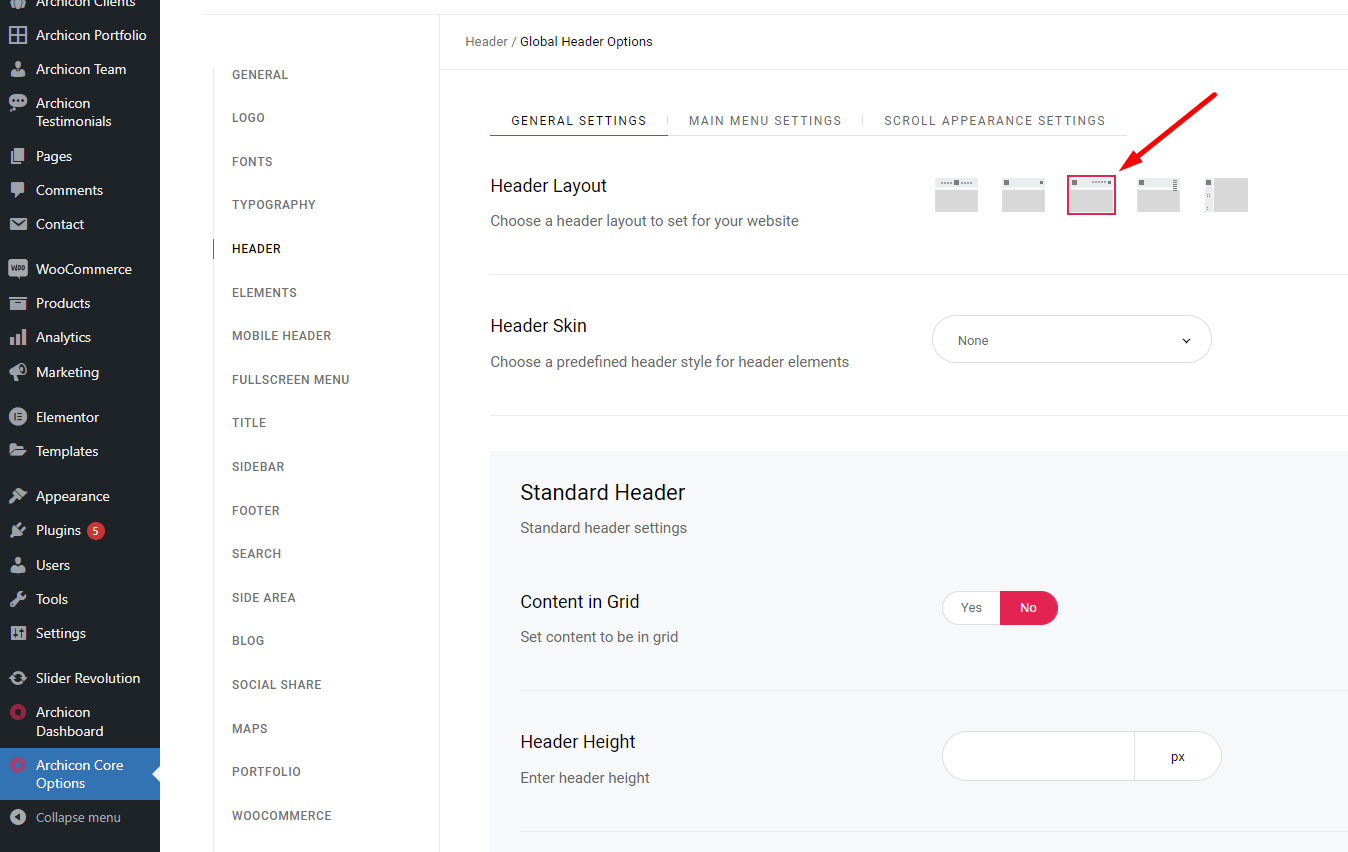Viewport: 1348px width, 852px height.
Task: Open the WooCommerce options section
Action: 282,816
